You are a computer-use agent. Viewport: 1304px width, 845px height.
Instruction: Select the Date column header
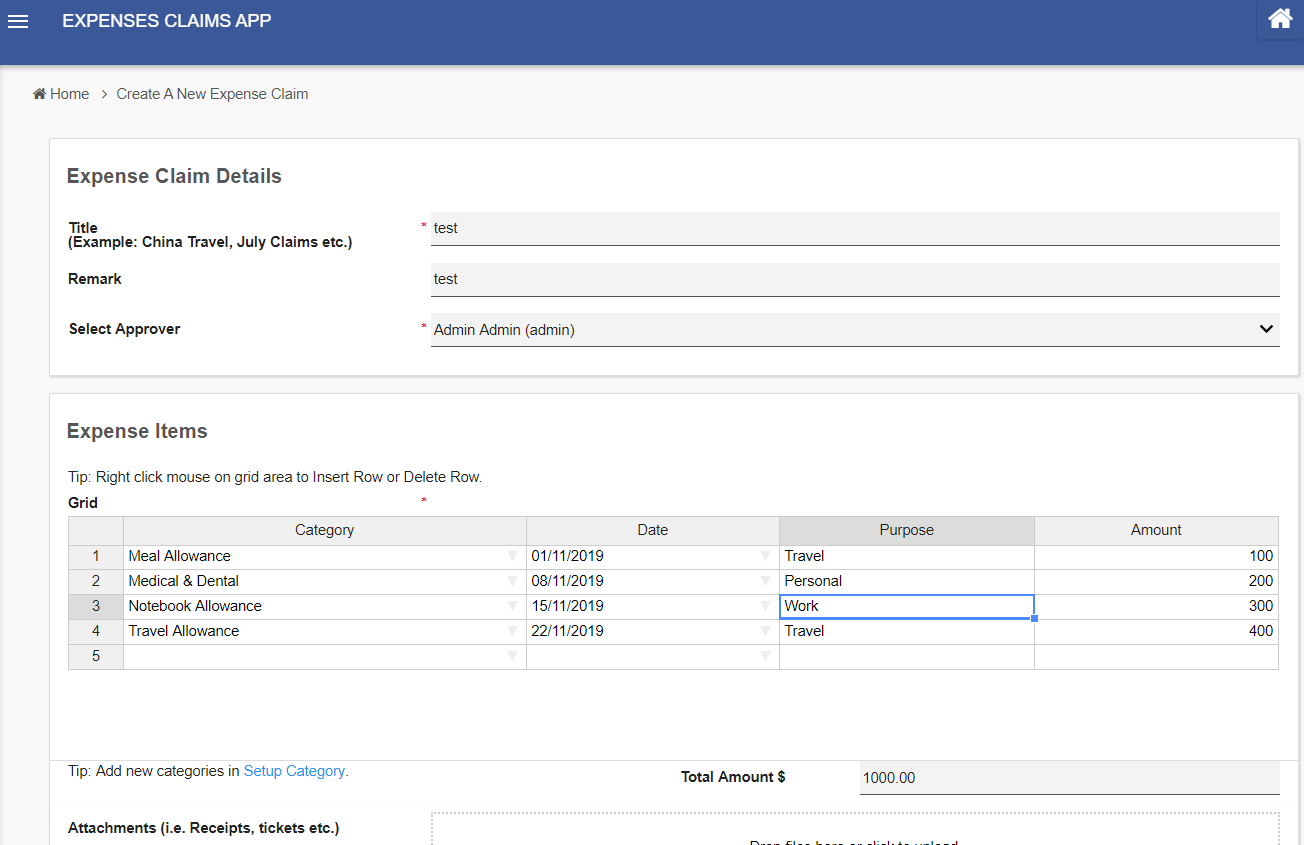652,530
